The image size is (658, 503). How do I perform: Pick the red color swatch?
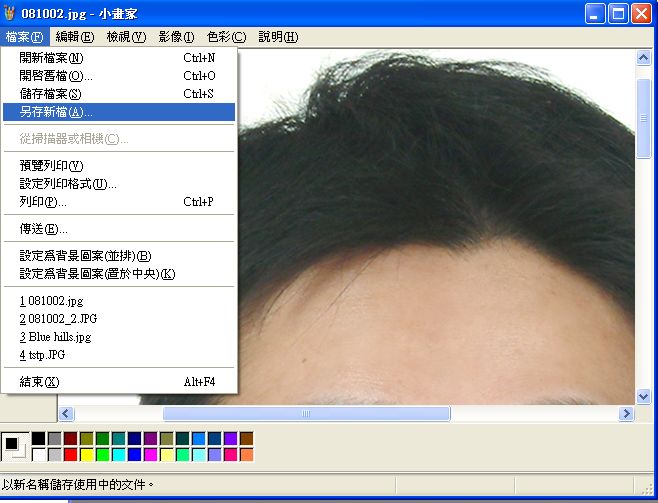tap(70, 455)
